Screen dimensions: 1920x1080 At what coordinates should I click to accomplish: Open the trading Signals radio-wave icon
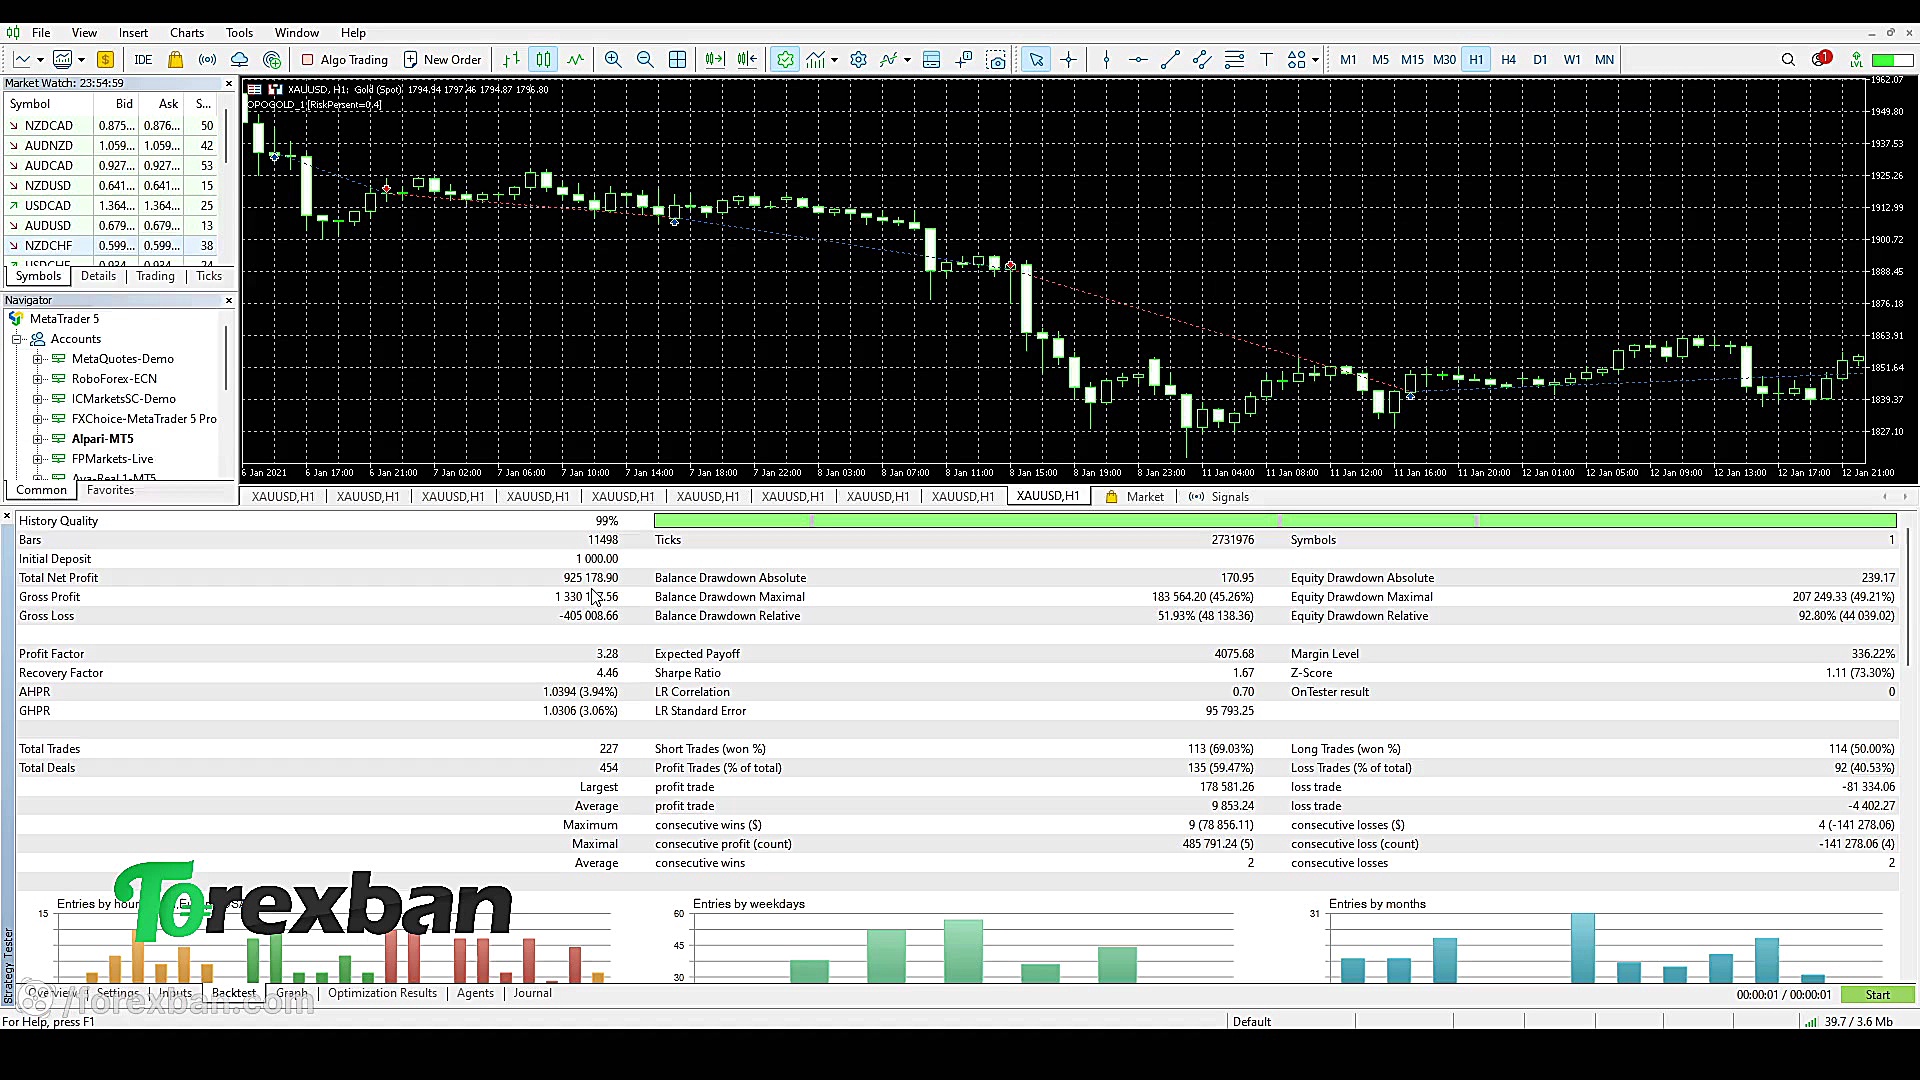pos(207,60)
